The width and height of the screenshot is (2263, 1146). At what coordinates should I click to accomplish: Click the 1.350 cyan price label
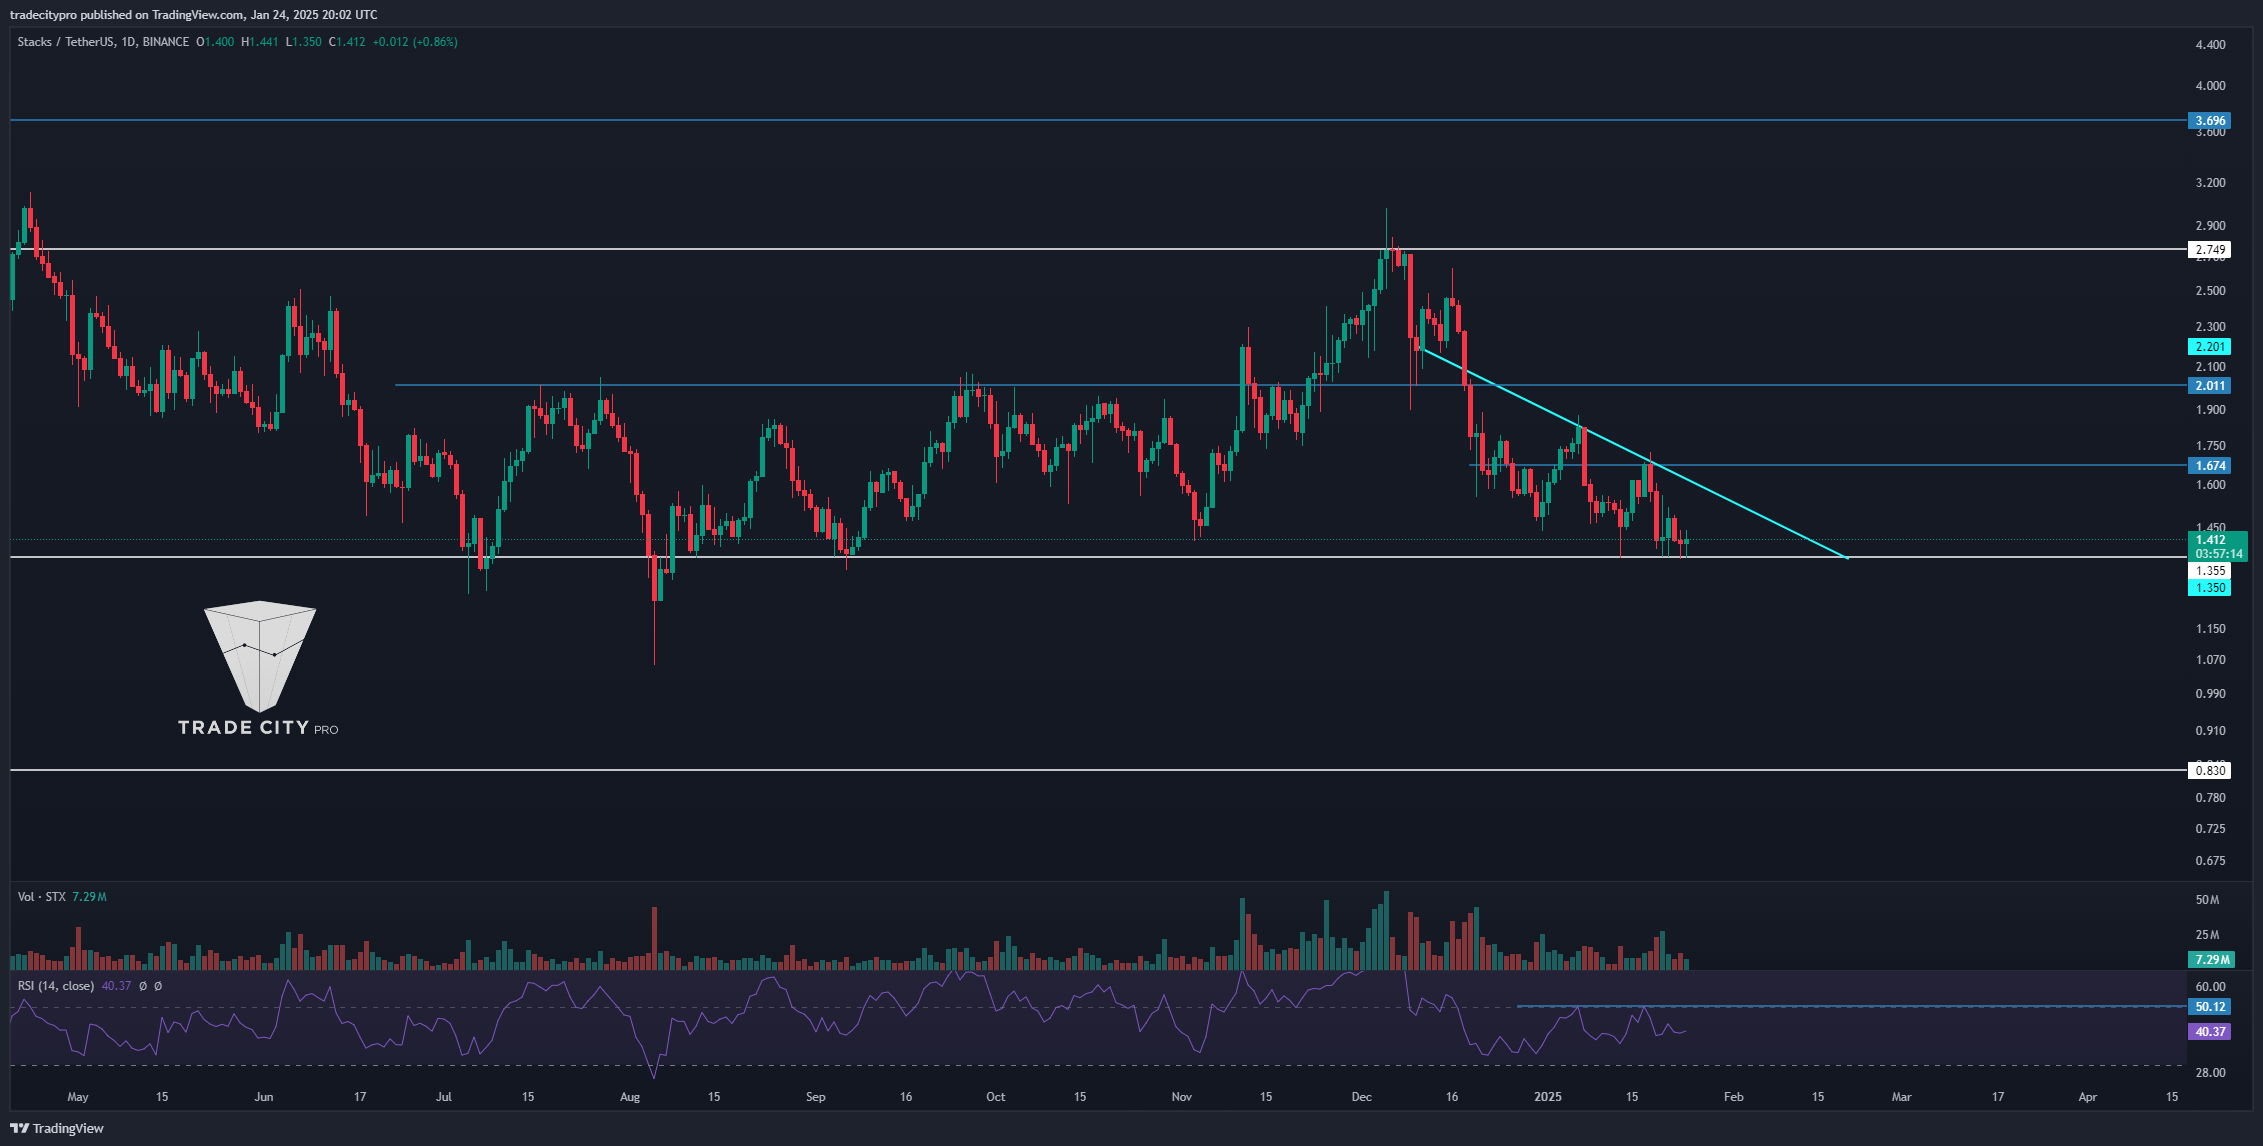point(2209,588)
